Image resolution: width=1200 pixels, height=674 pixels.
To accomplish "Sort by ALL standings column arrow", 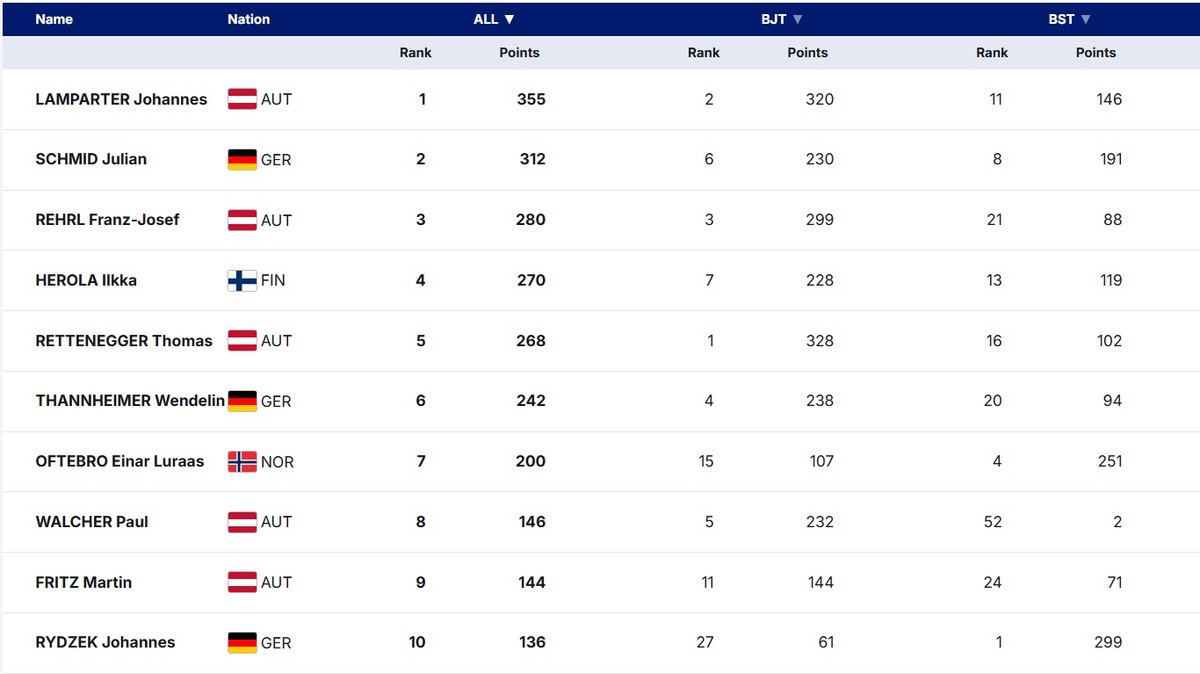I will pyautogui.click(x=509, y=19).
